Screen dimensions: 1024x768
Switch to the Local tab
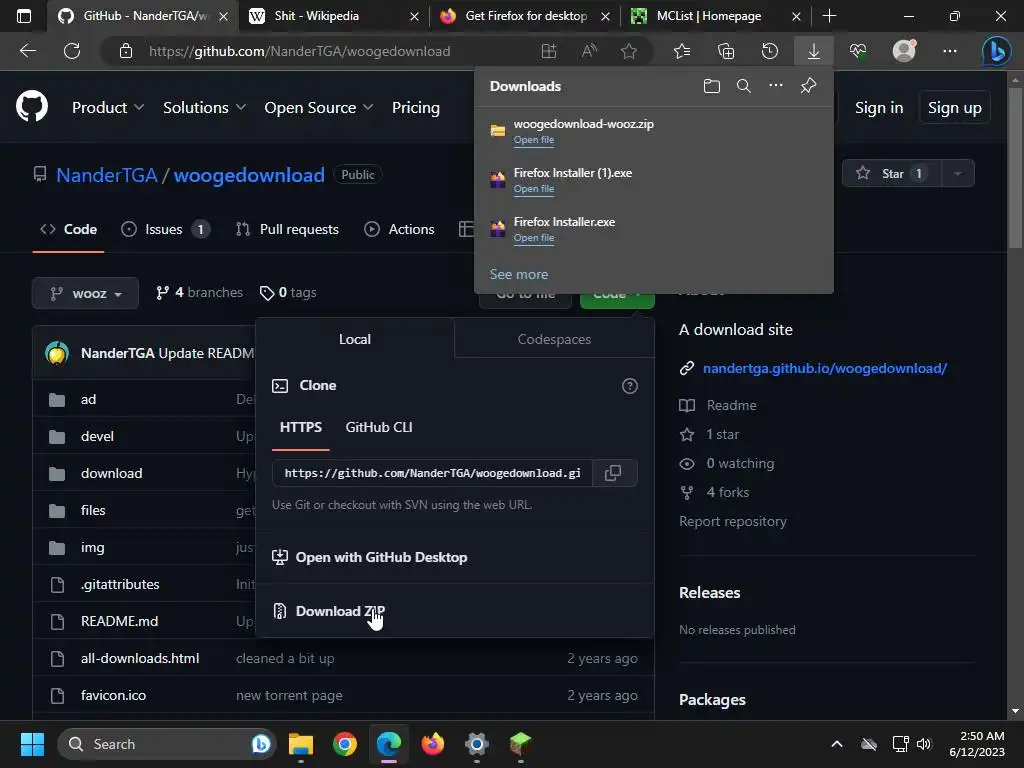click(355, 339)
